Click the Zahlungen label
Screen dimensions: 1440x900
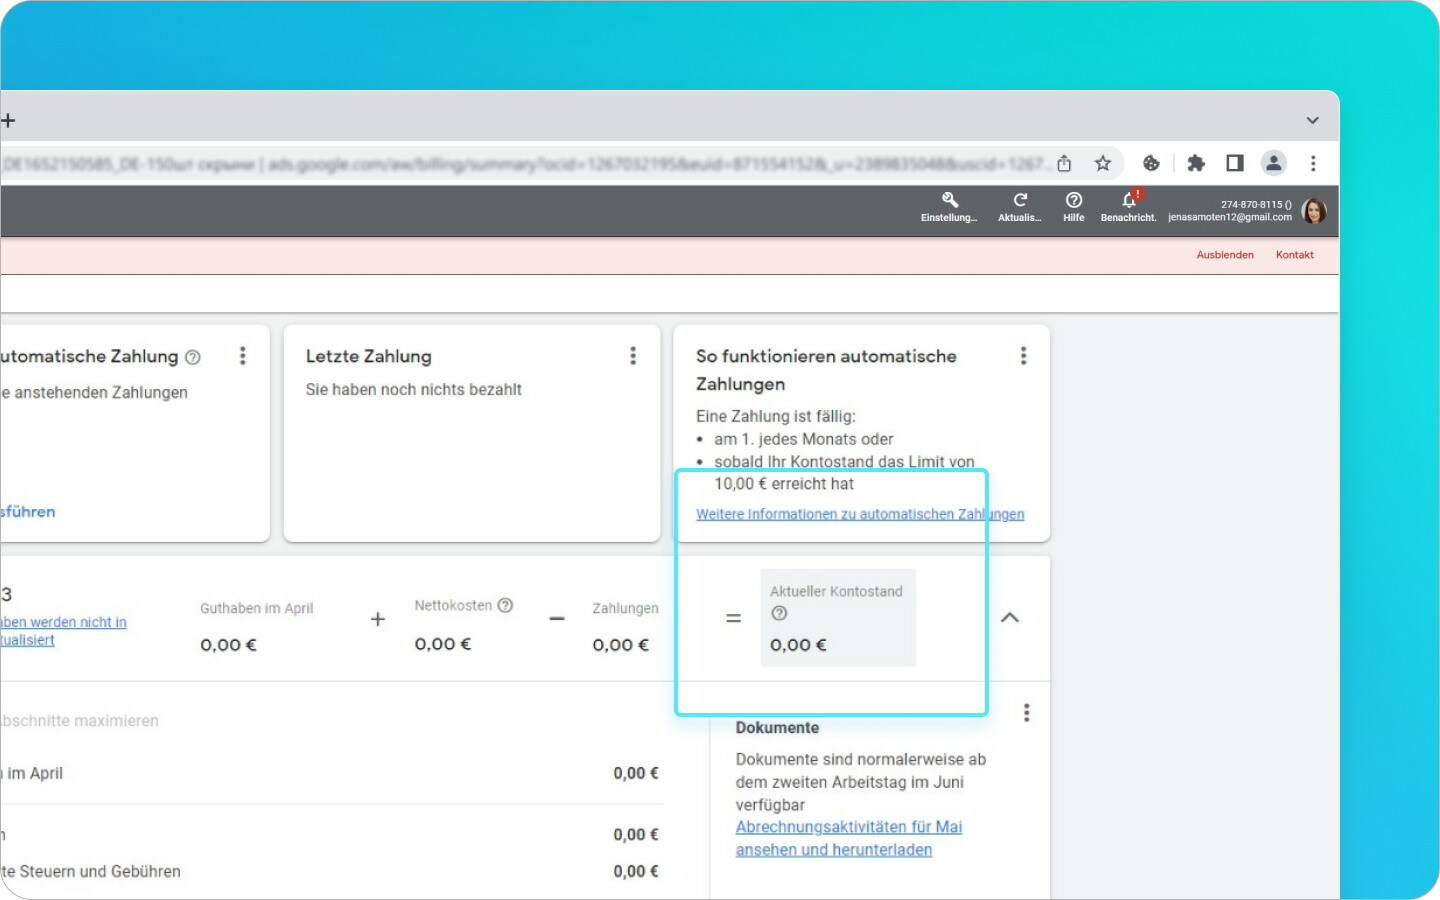point(625,608)
